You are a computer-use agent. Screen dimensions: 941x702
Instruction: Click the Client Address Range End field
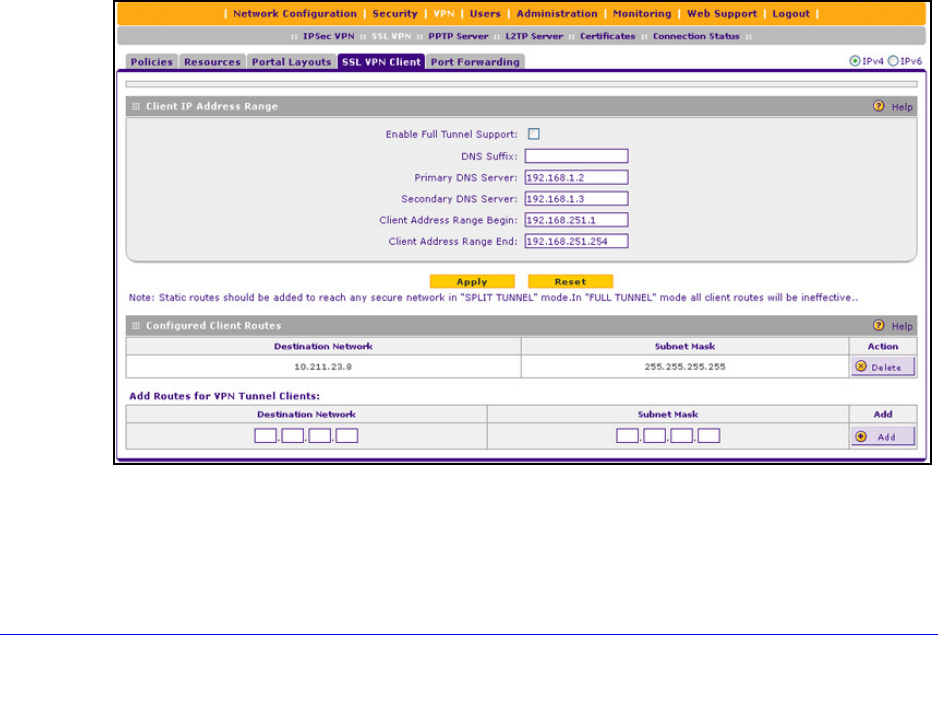click(x=575, y=241)
